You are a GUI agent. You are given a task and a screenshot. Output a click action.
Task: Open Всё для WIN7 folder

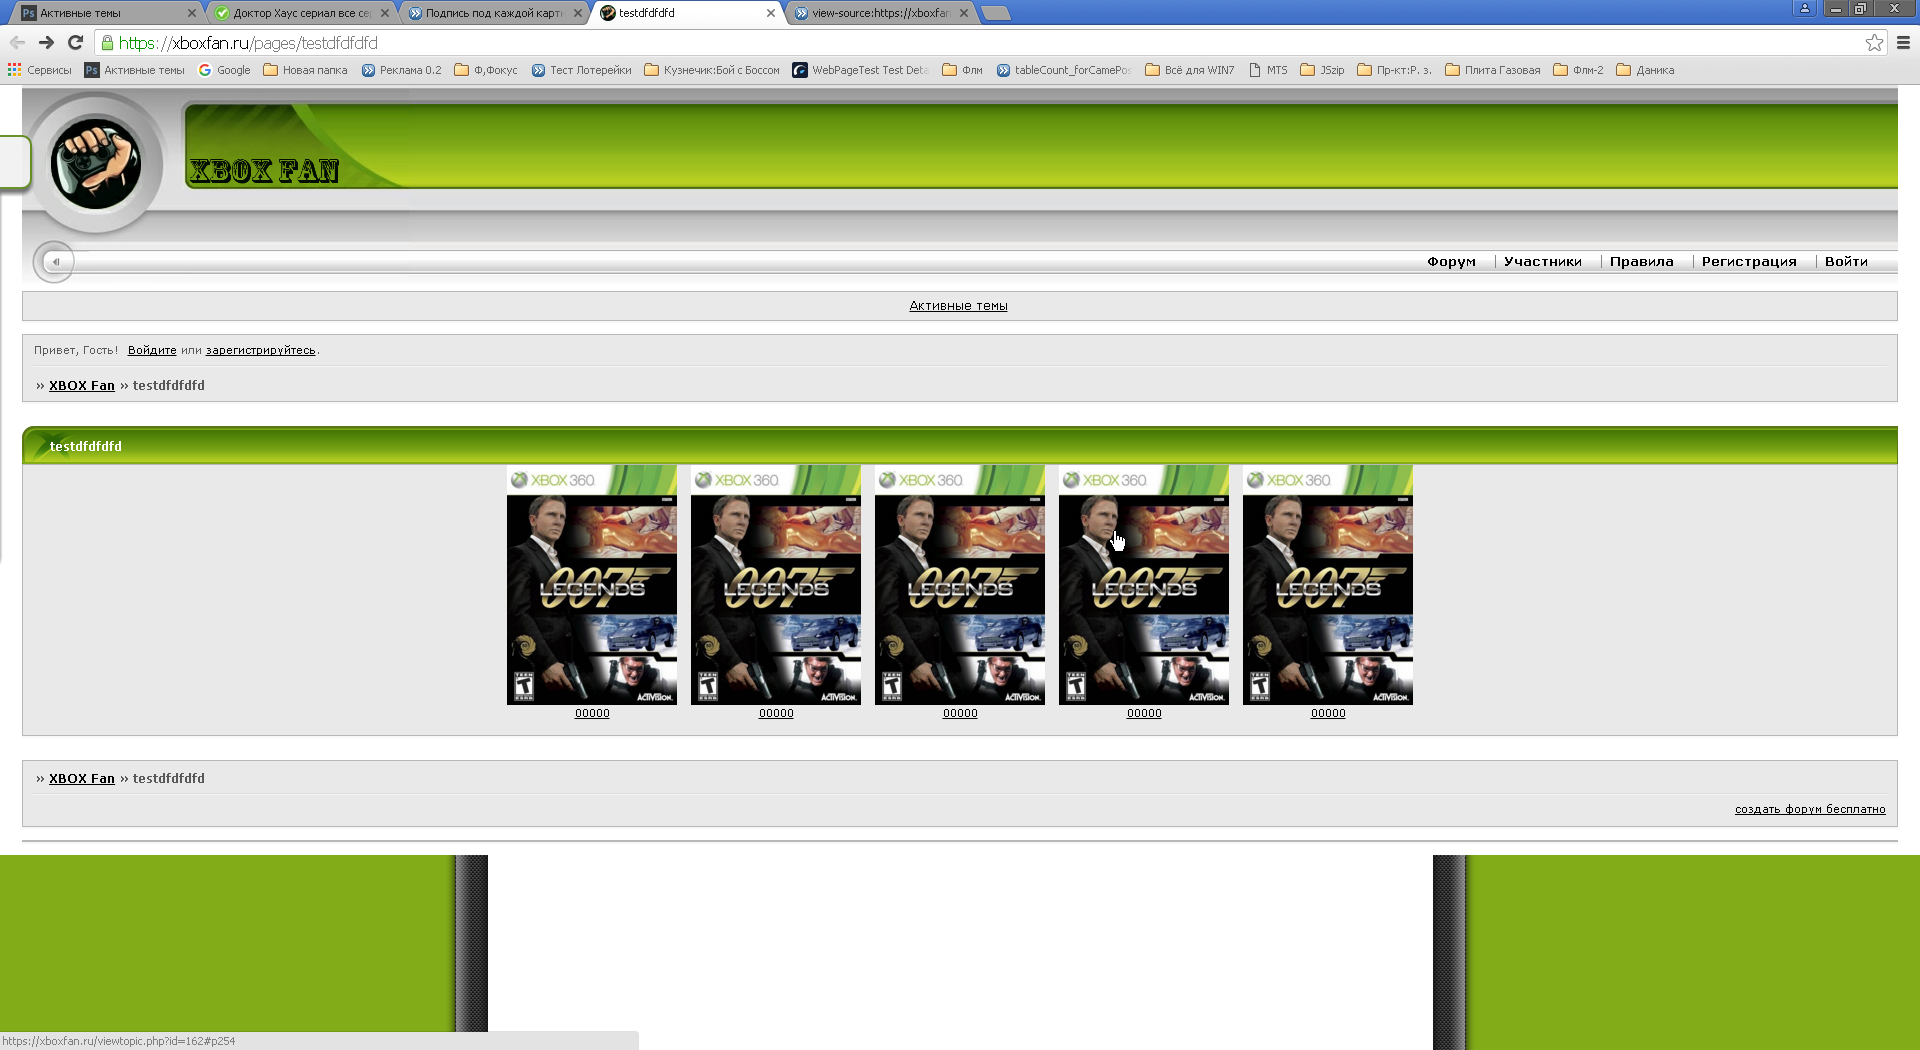[1190, 70]
